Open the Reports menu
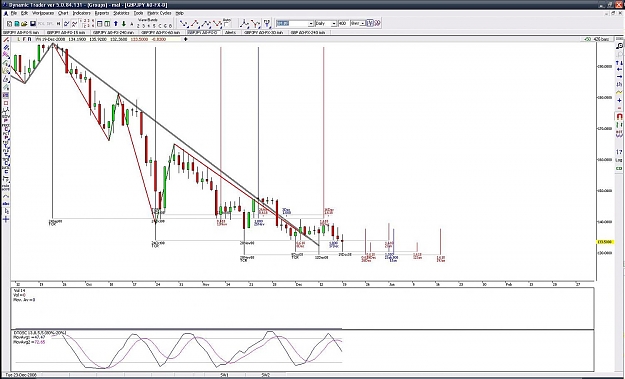The width and height of the screenshot is (625, 379). tap(102, 13)
